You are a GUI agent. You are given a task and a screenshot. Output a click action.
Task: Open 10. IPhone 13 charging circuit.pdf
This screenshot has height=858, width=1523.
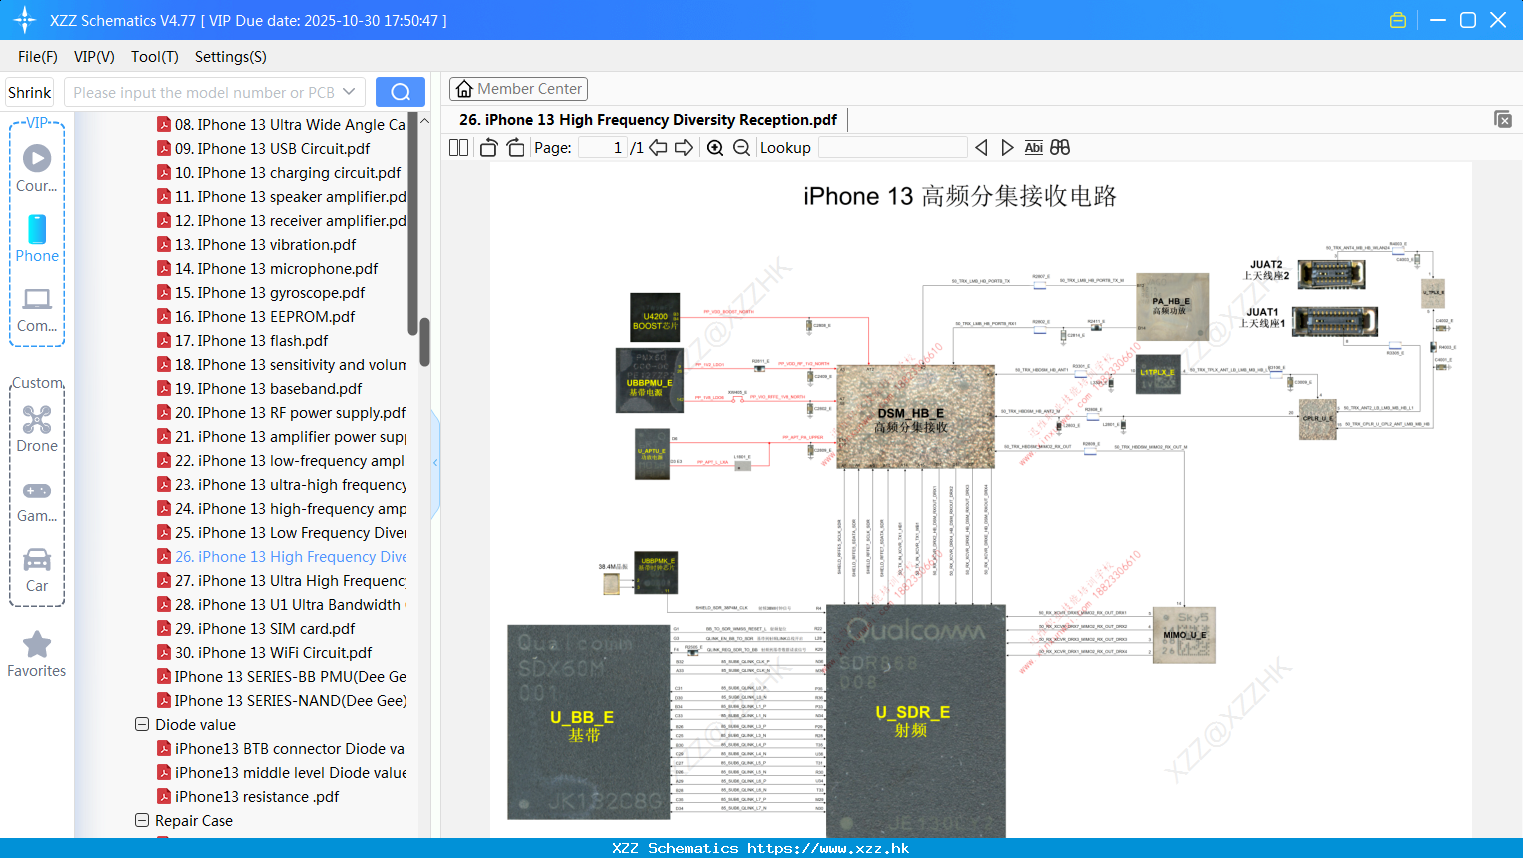(279, 173)
